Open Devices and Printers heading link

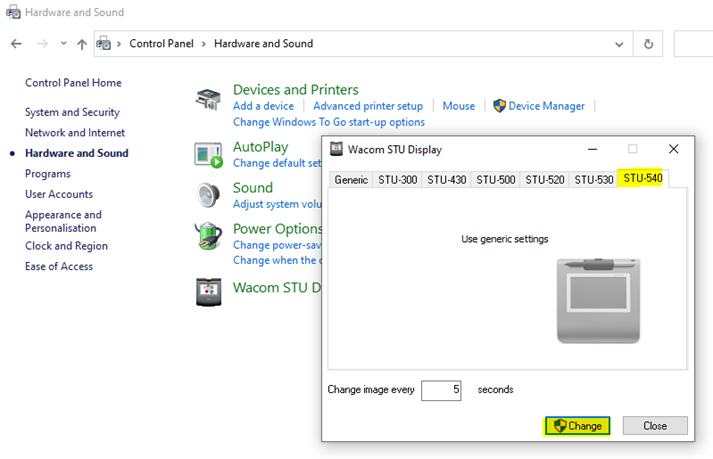pyautogui.click(x=296, y=90)
